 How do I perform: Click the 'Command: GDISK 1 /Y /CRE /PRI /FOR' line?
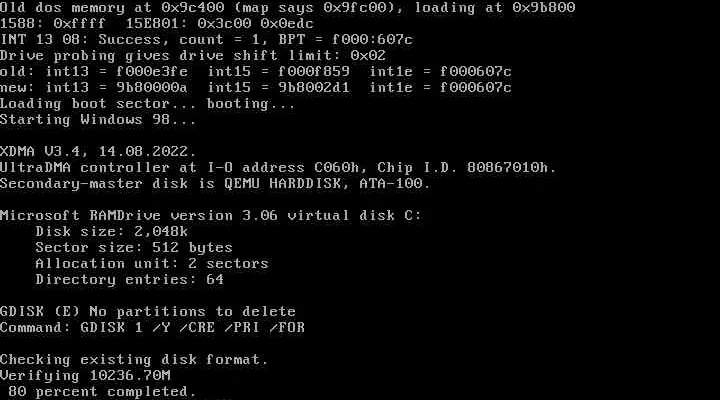(x=152, y=327)
